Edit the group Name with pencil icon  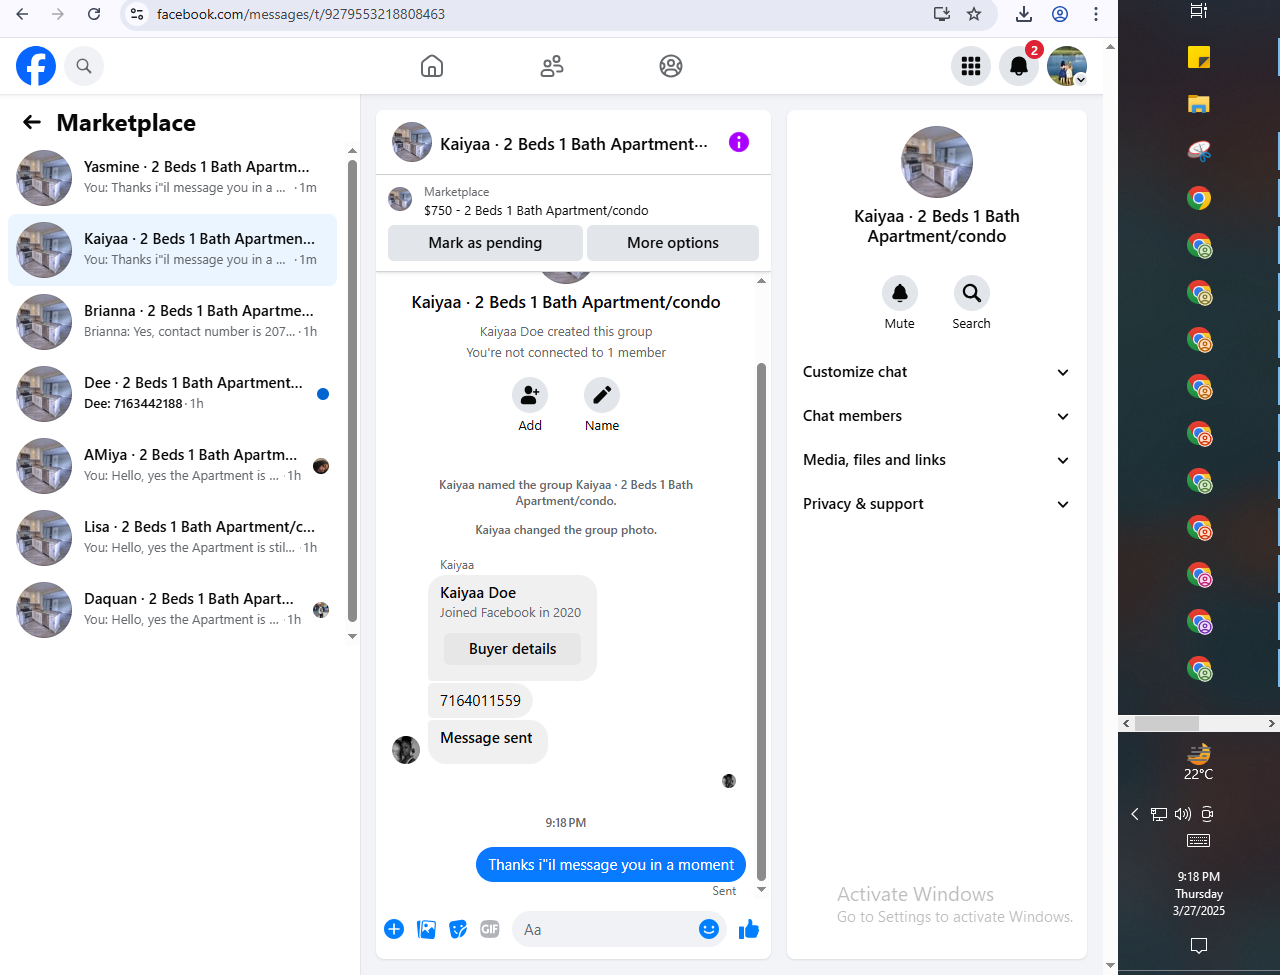pos(602,395)
